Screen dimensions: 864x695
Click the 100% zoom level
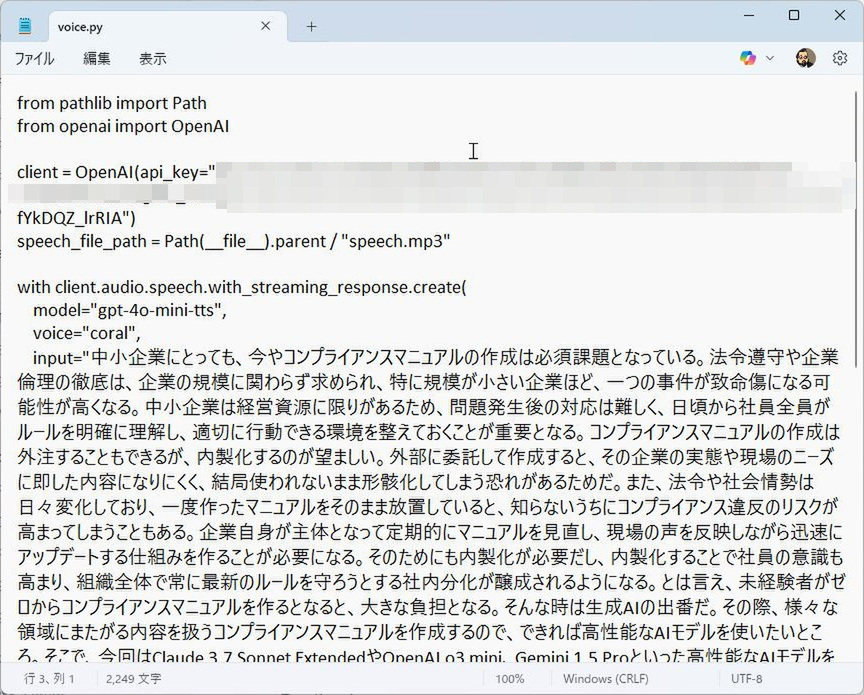click(510, 678)
